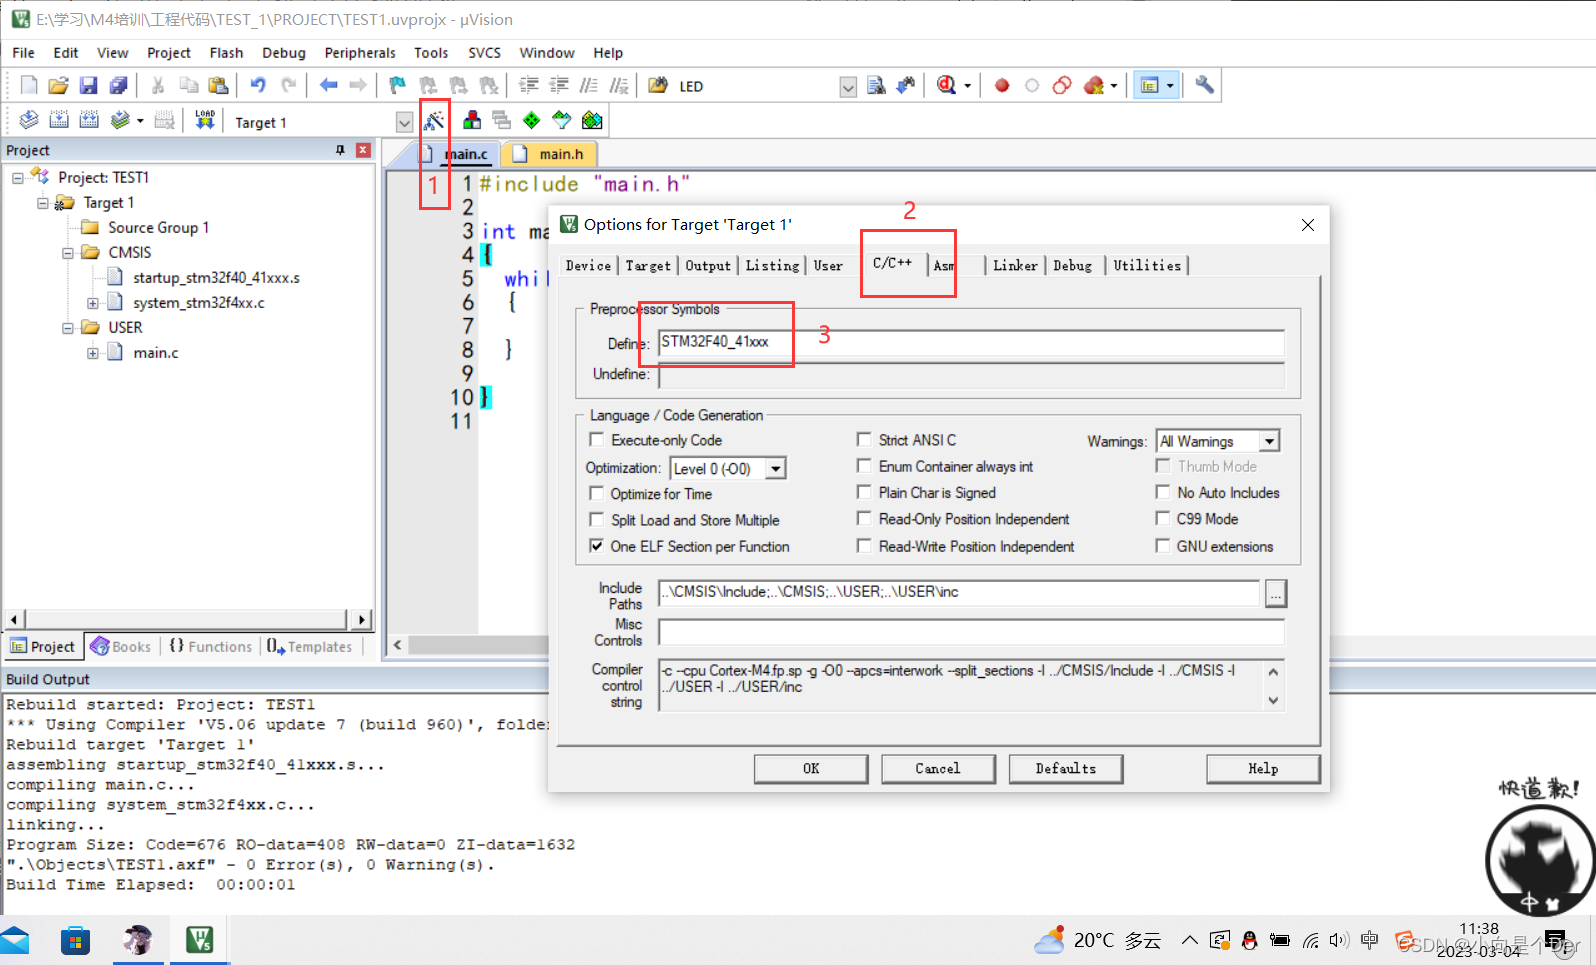Click the Paste clipboard icon
This screenshot has height=965, width=1596.
point(218,85)
